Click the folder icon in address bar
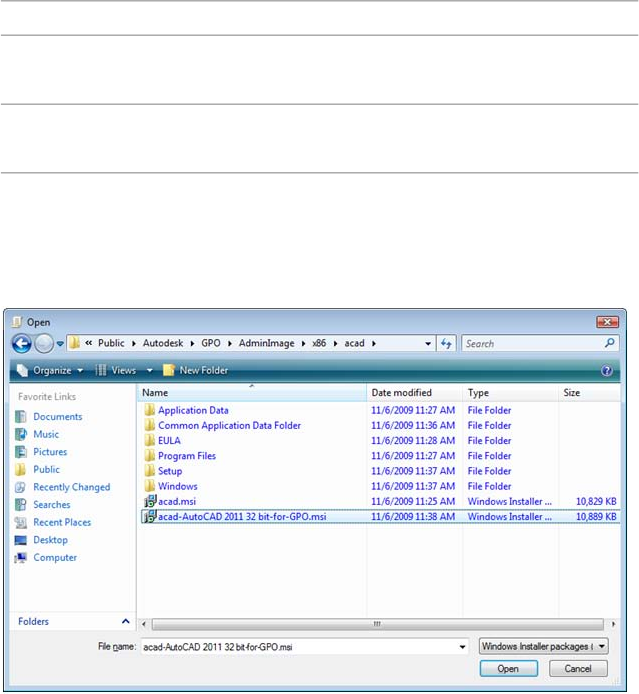This screenshot has height=694, width=639. click(x=75, y=343)
